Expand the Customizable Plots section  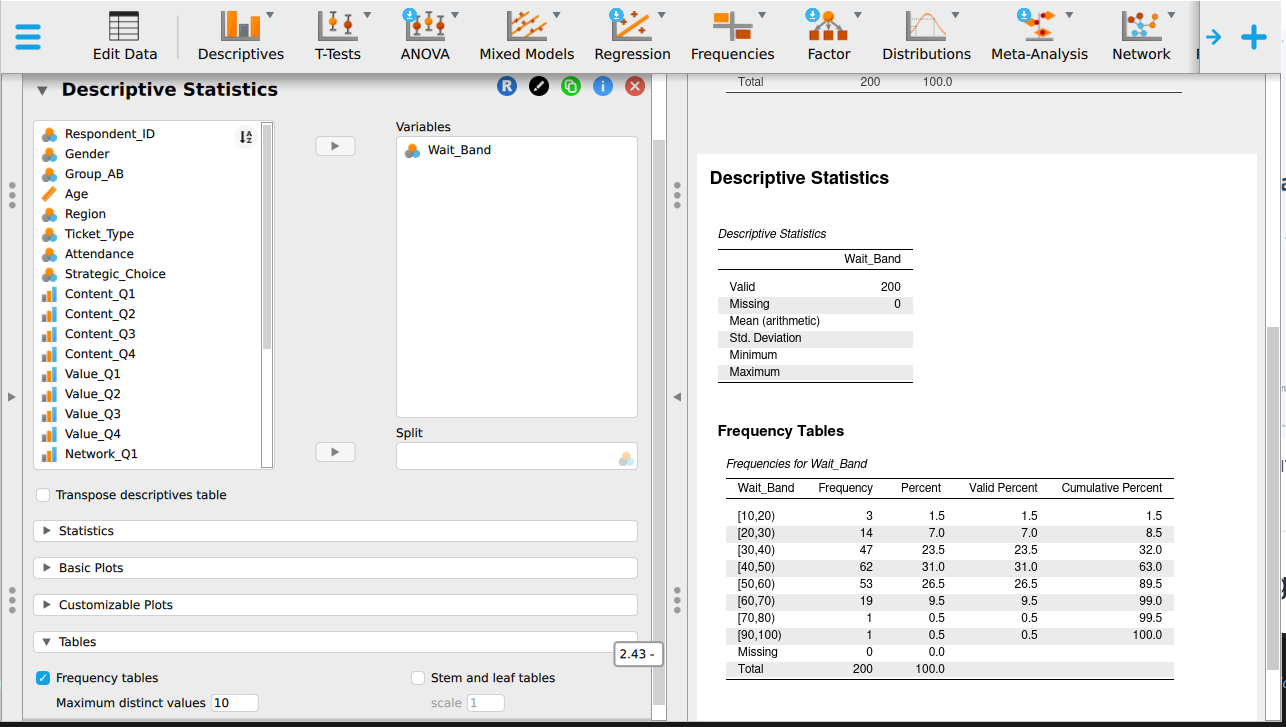(336, 605)
